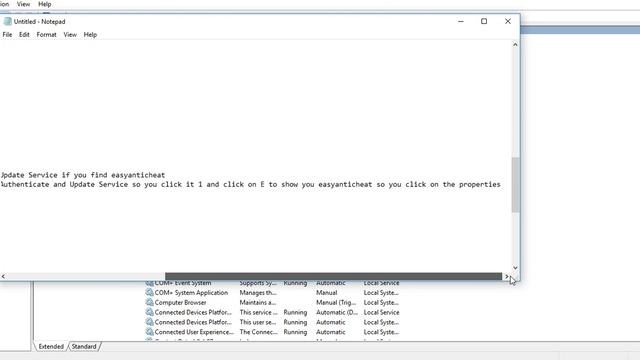Minimize the Notepad window
The height and width of the screenshot is (360, 640).
click(x=461, y=21)
